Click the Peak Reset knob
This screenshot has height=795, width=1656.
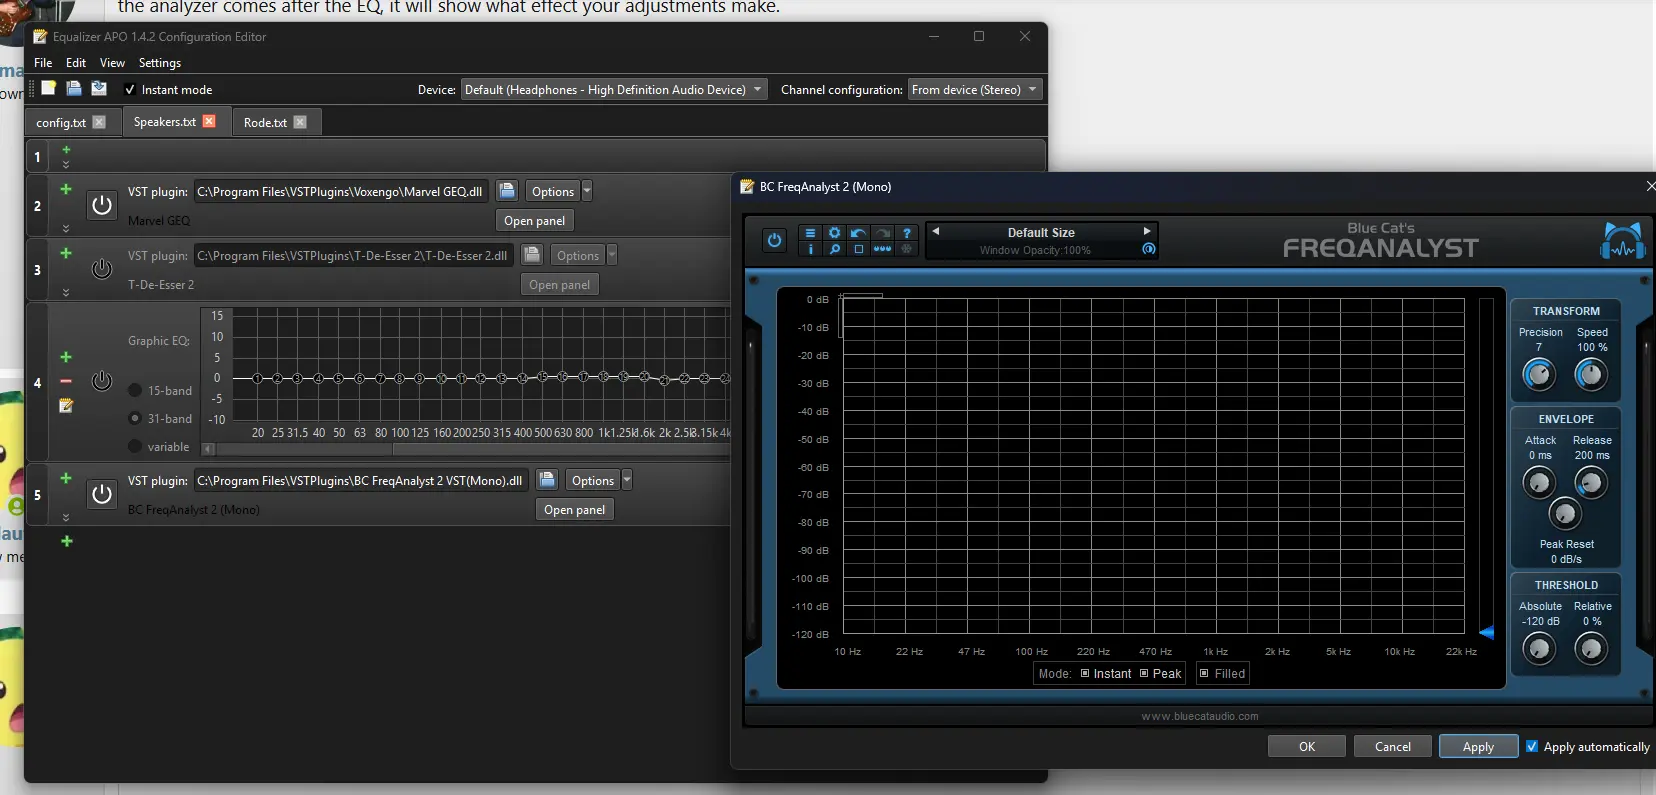(x=1564, y=514)
